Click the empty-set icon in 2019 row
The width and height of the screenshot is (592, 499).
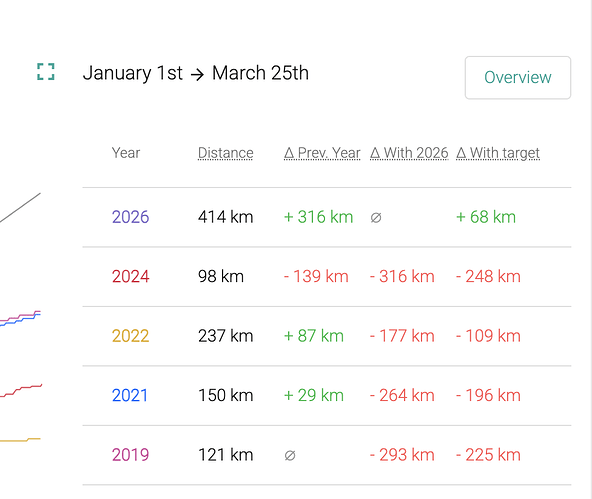tap(290, 456)
